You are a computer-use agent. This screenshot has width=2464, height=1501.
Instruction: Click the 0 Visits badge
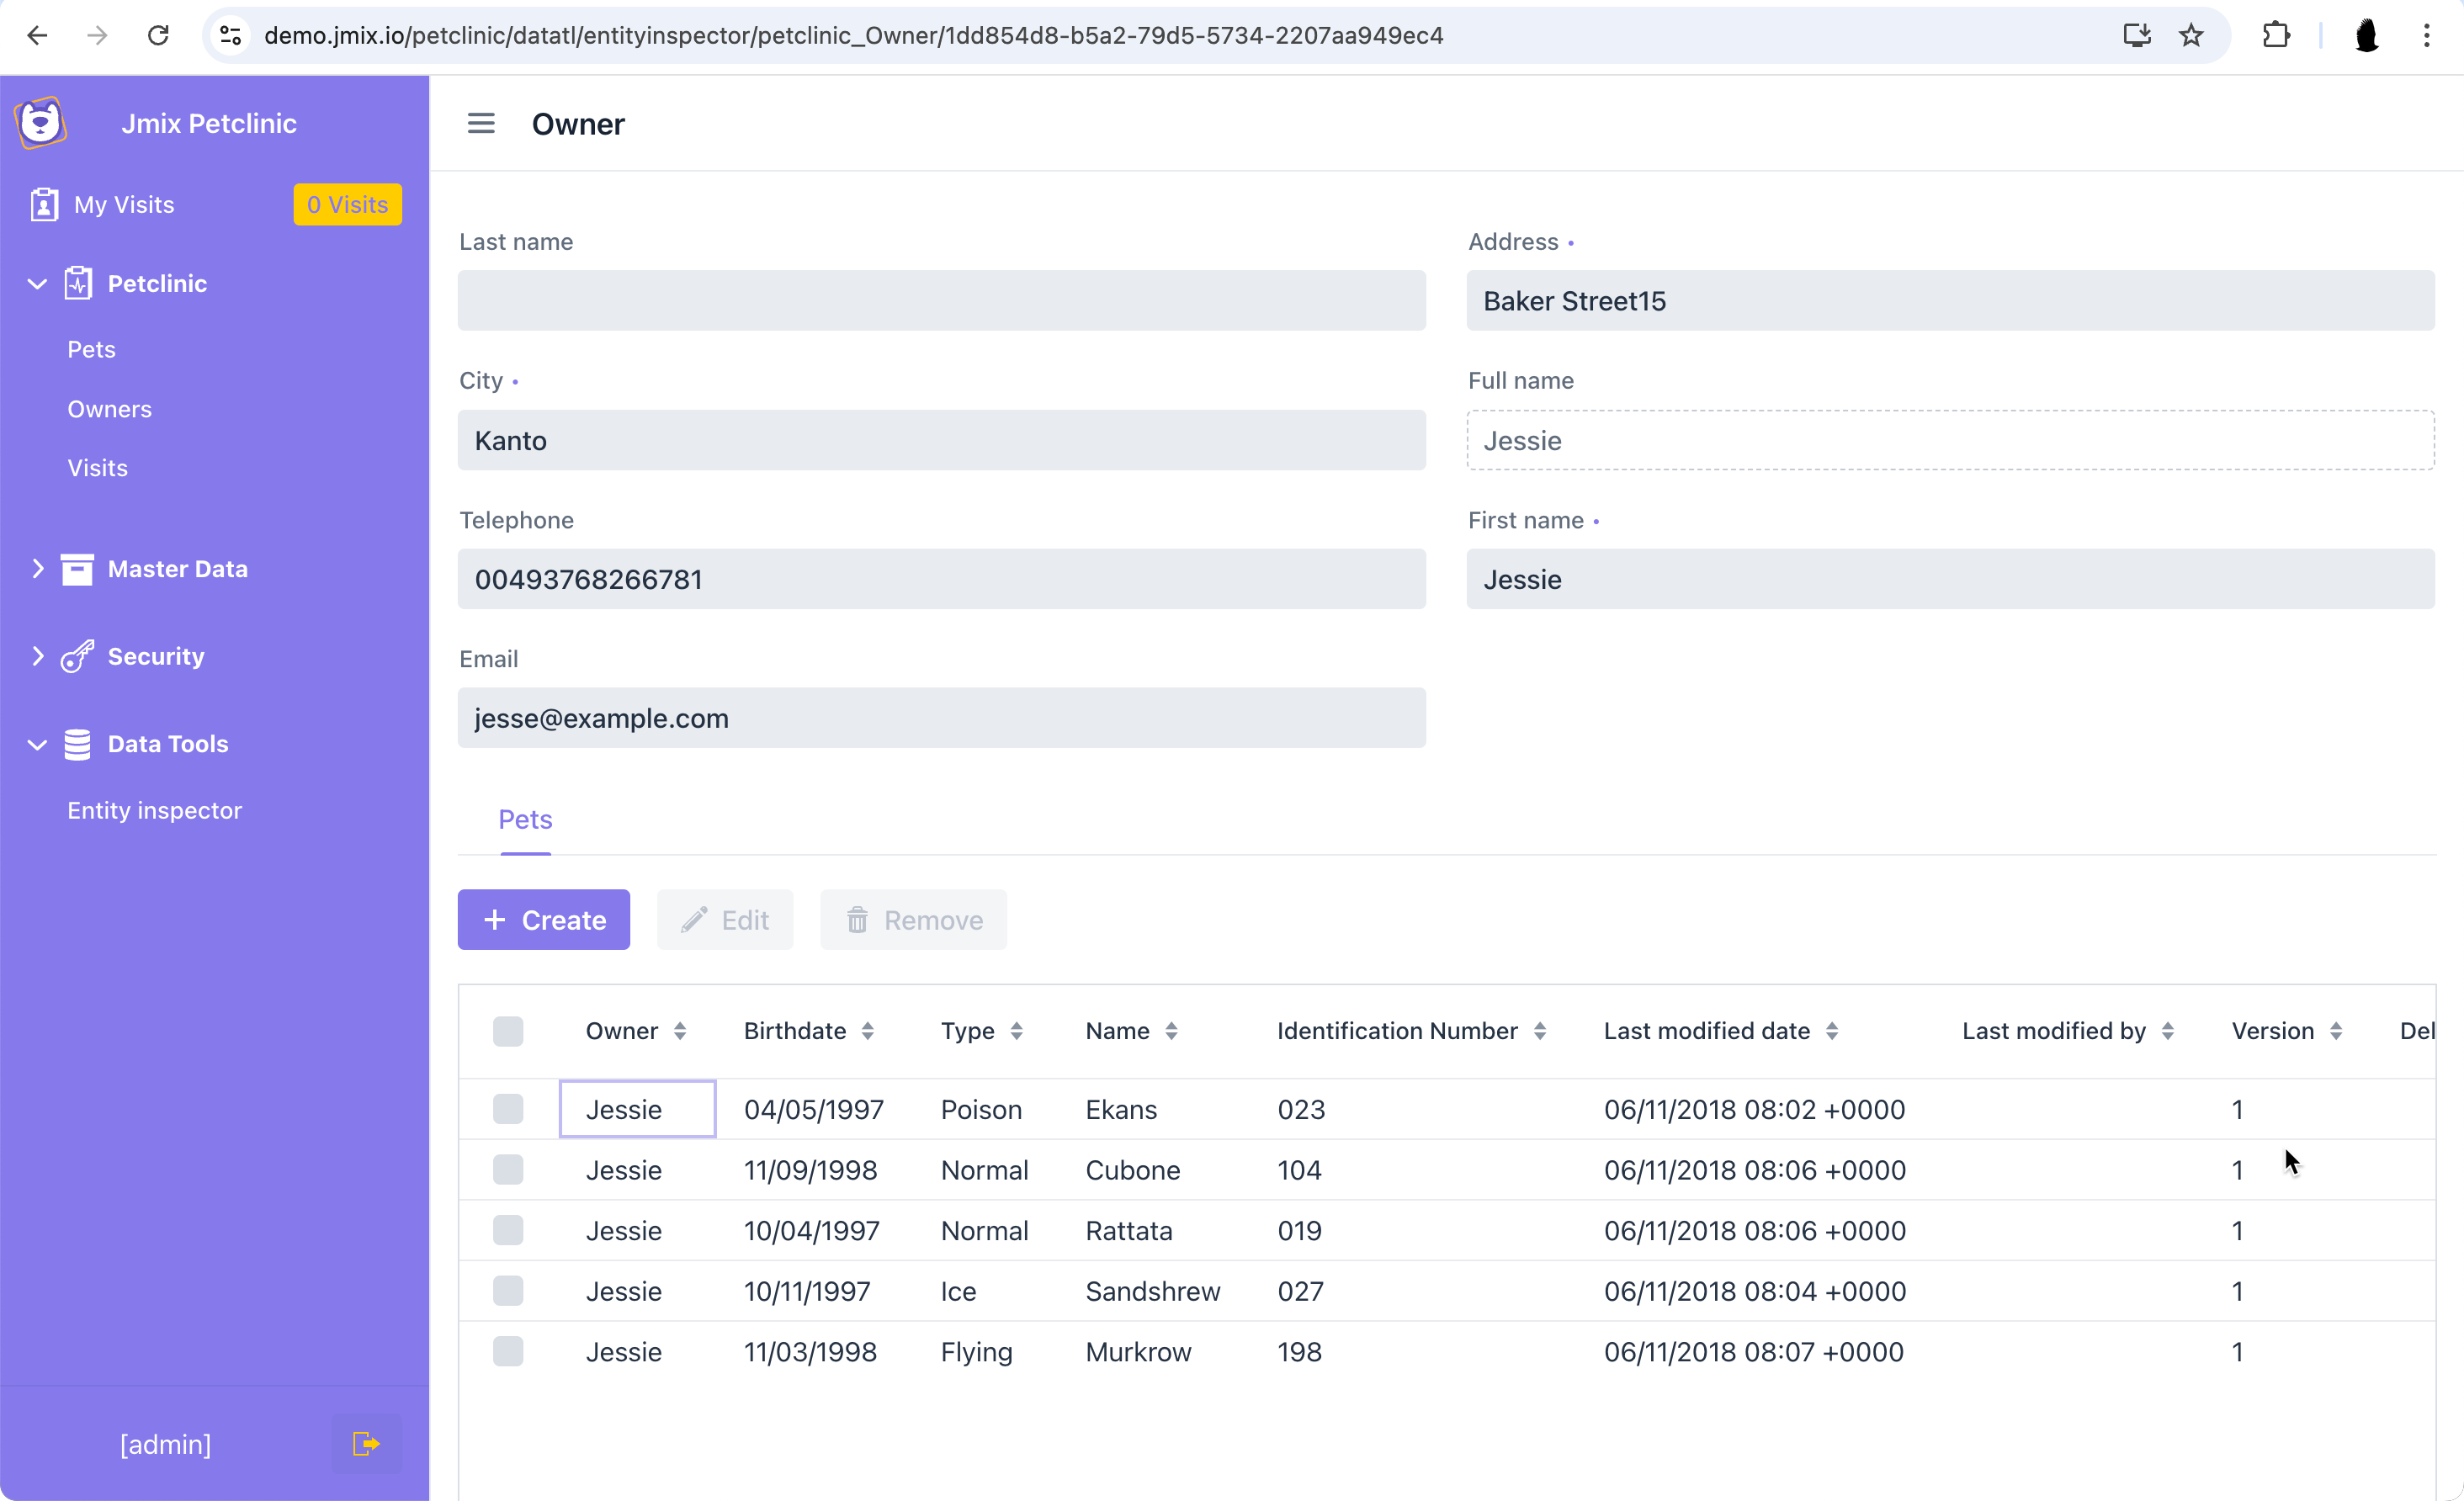(x=348, y=205)
